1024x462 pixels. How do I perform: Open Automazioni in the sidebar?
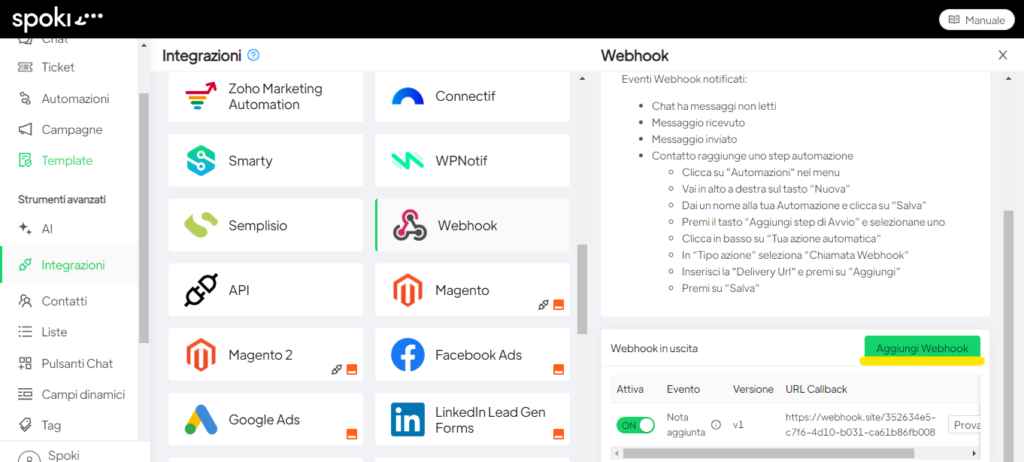tap(75, 99)
